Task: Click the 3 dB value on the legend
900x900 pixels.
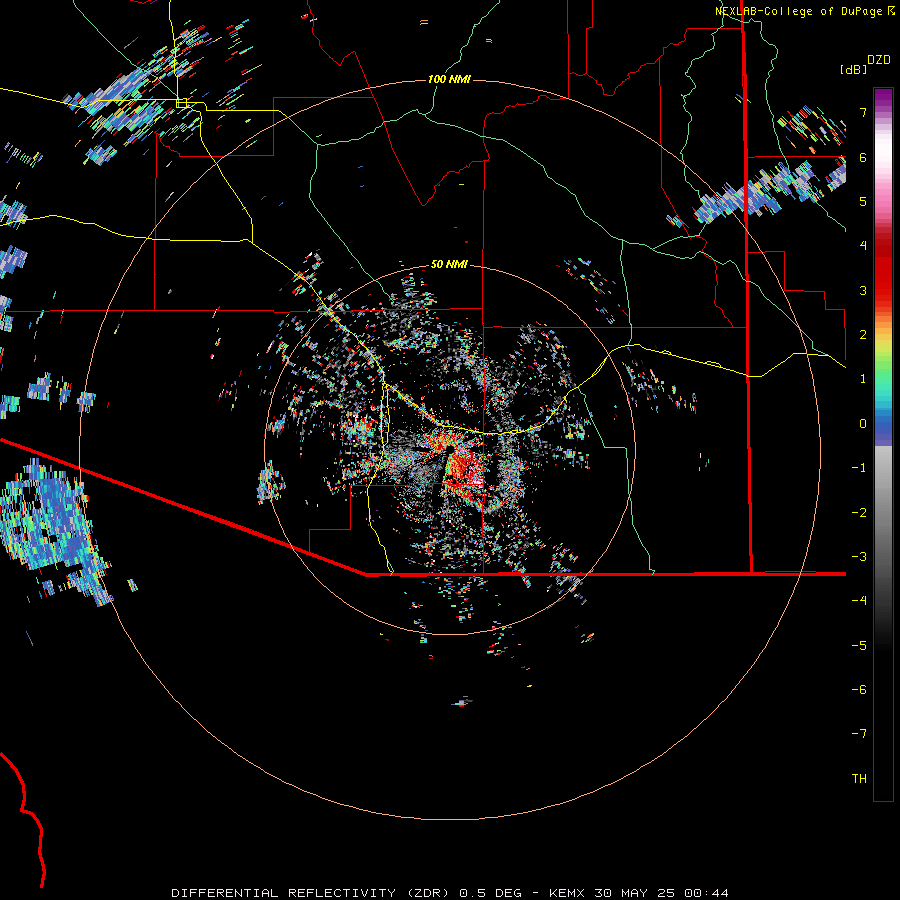Action: (x=863, y=290)
